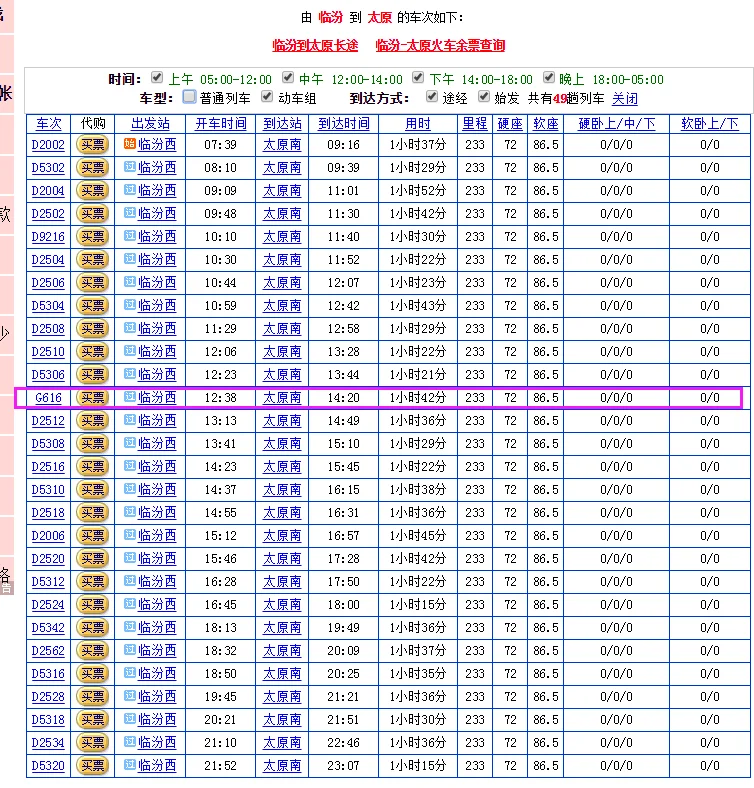
Task: Sort by the 硬座 column header
Action: tap(510, 124)
